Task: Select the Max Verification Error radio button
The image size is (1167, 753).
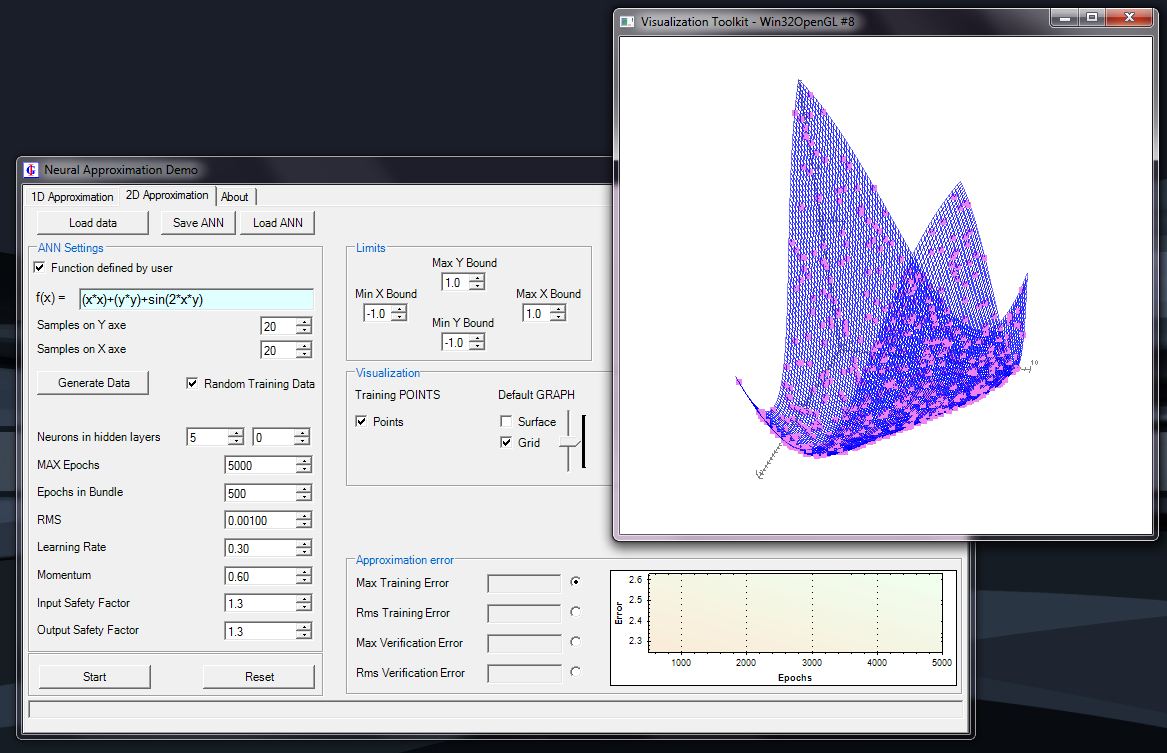Action: click(574, 642)
